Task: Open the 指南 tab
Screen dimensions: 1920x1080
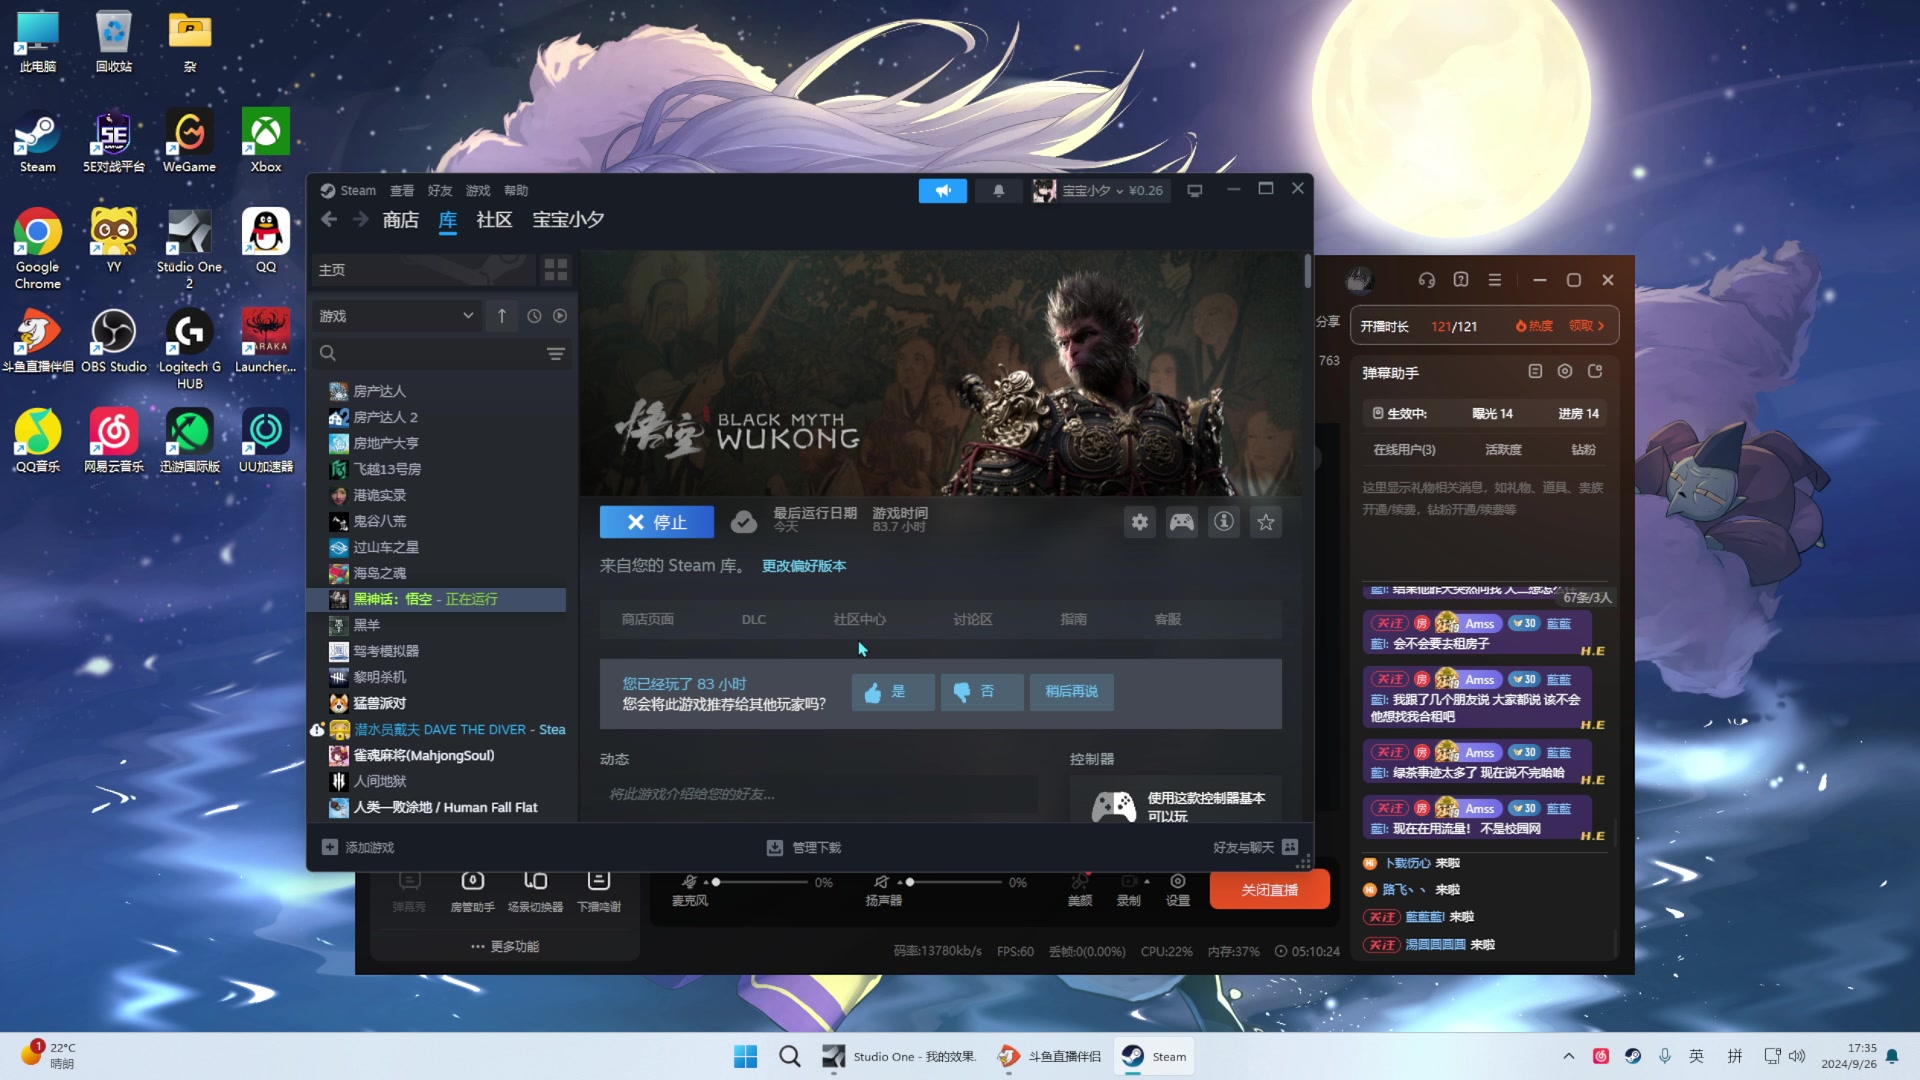Action: [x=1074, y=619]
